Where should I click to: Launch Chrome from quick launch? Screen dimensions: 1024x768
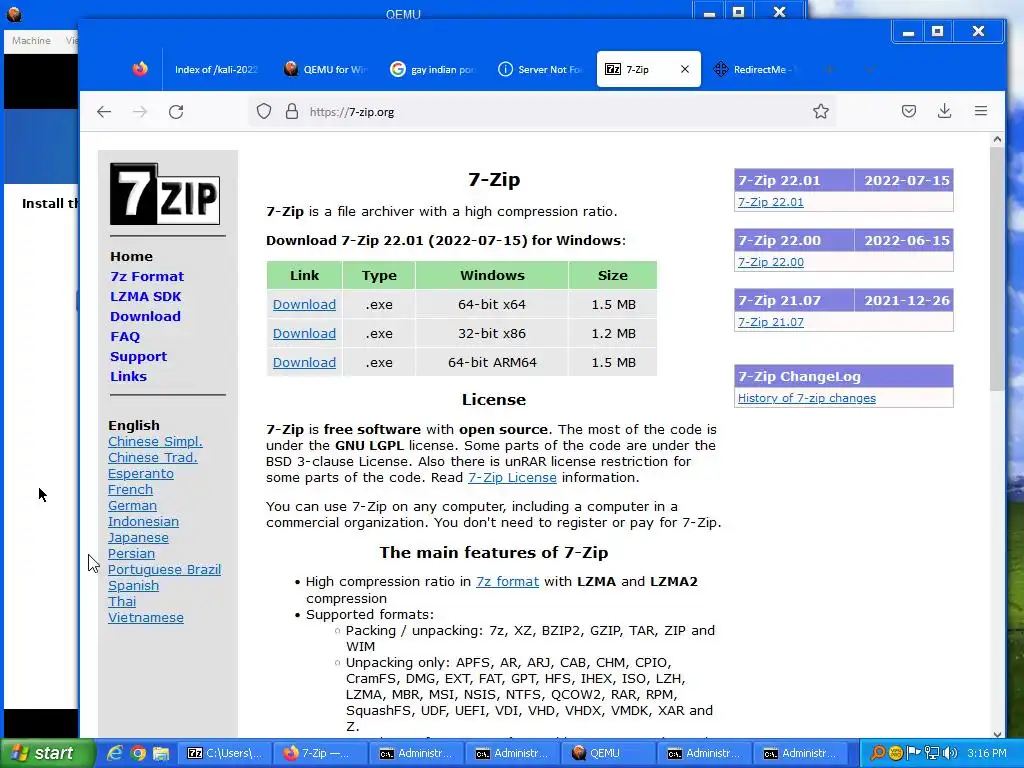coord(138,753)
